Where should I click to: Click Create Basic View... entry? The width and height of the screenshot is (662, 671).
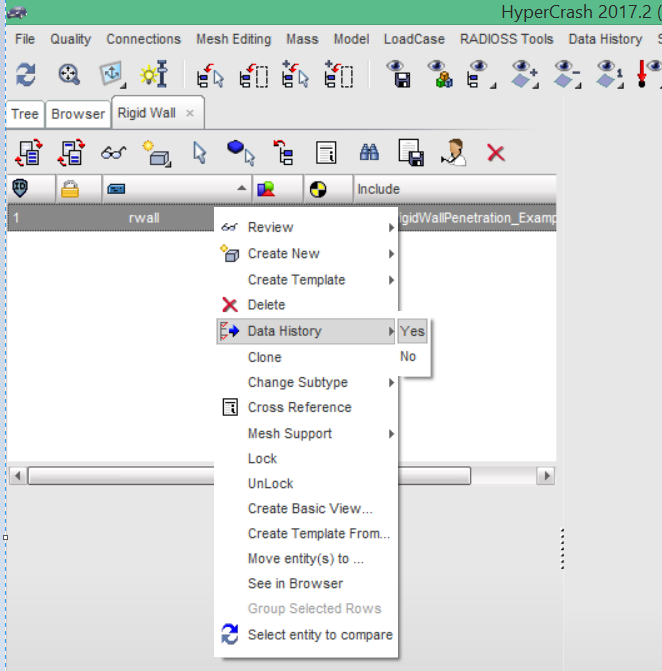(x=306, y=508)
